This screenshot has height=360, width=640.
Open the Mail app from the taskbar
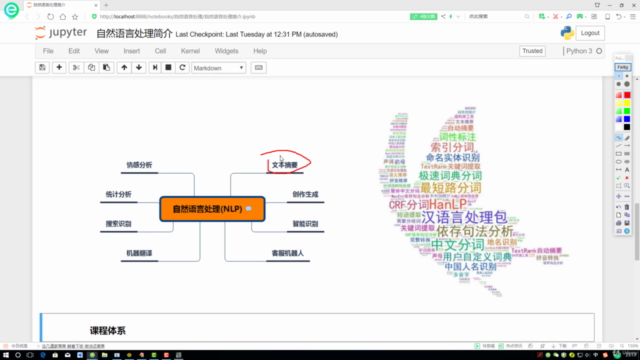point(68,355)
